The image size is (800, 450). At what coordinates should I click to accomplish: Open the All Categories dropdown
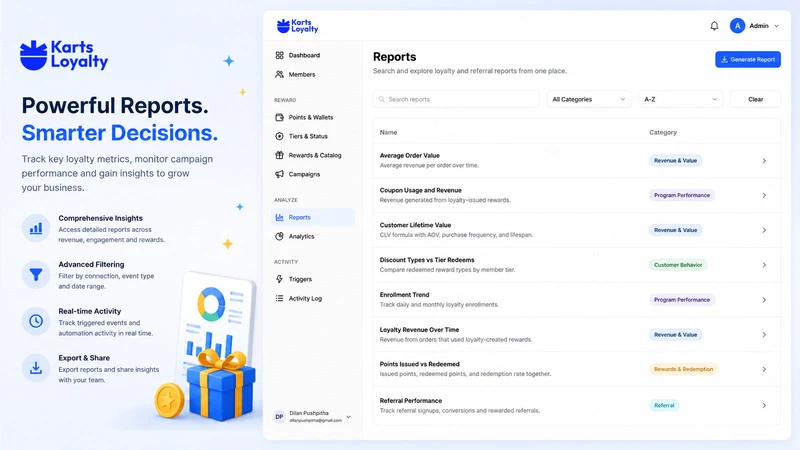point(589,99)
